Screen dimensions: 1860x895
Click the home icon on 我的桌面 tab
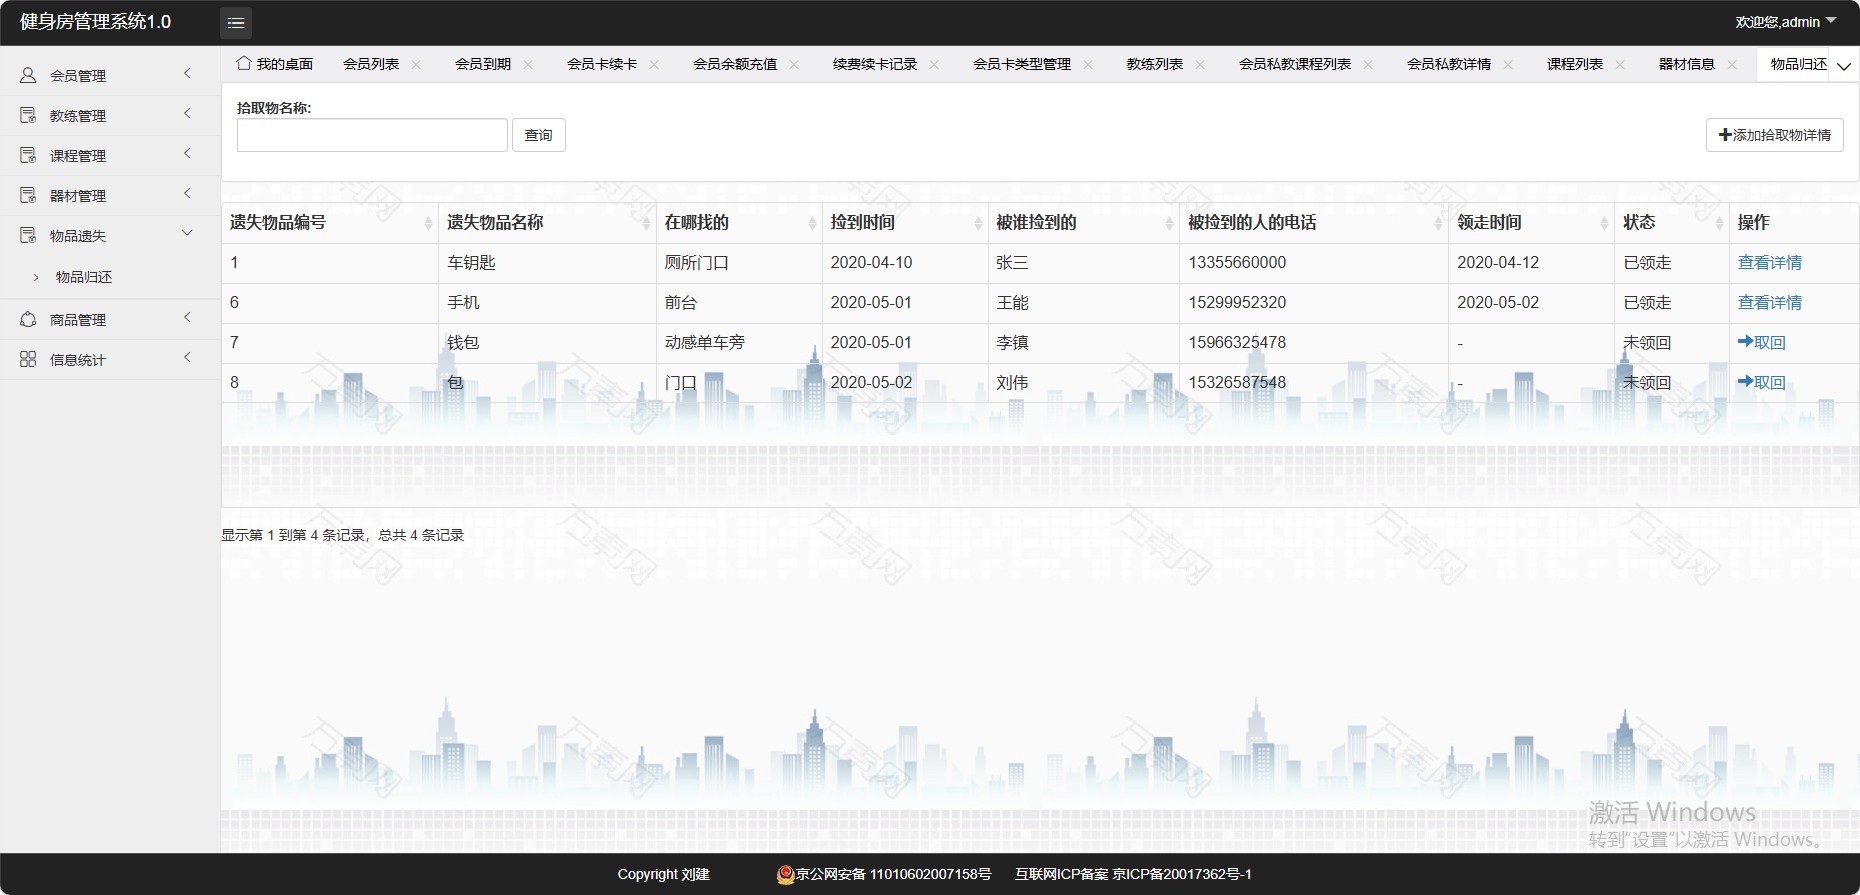[x=244, y=63]
